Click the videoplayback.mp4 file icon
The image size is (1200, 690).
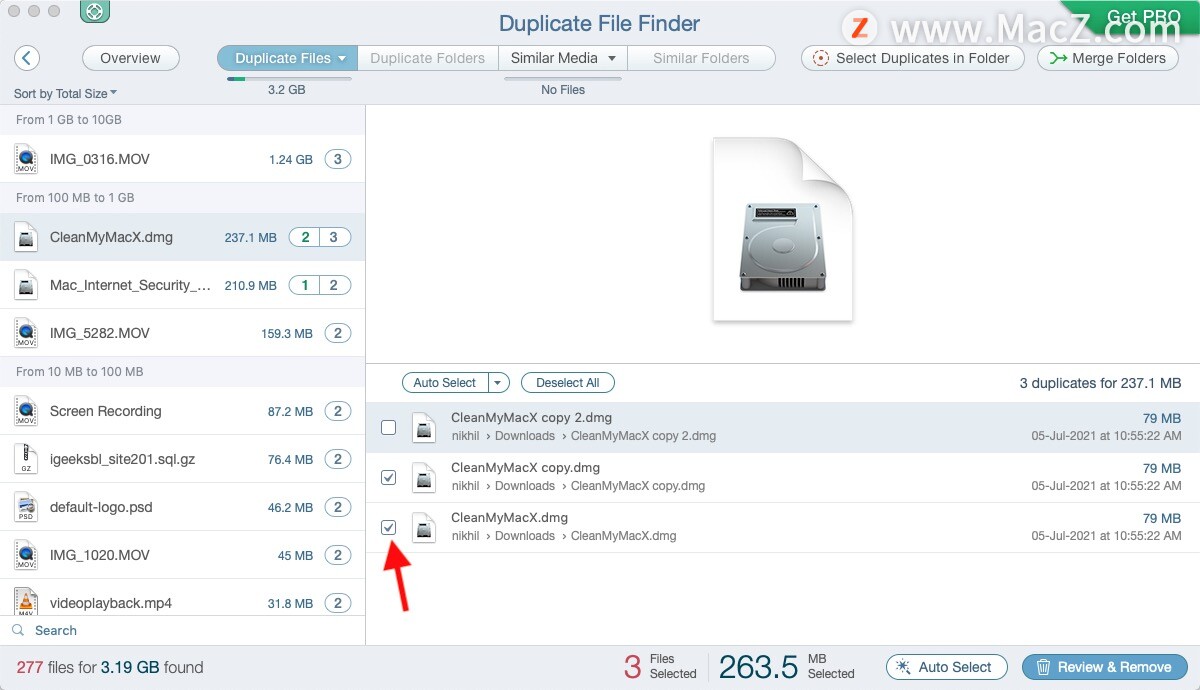pos(25,601)
